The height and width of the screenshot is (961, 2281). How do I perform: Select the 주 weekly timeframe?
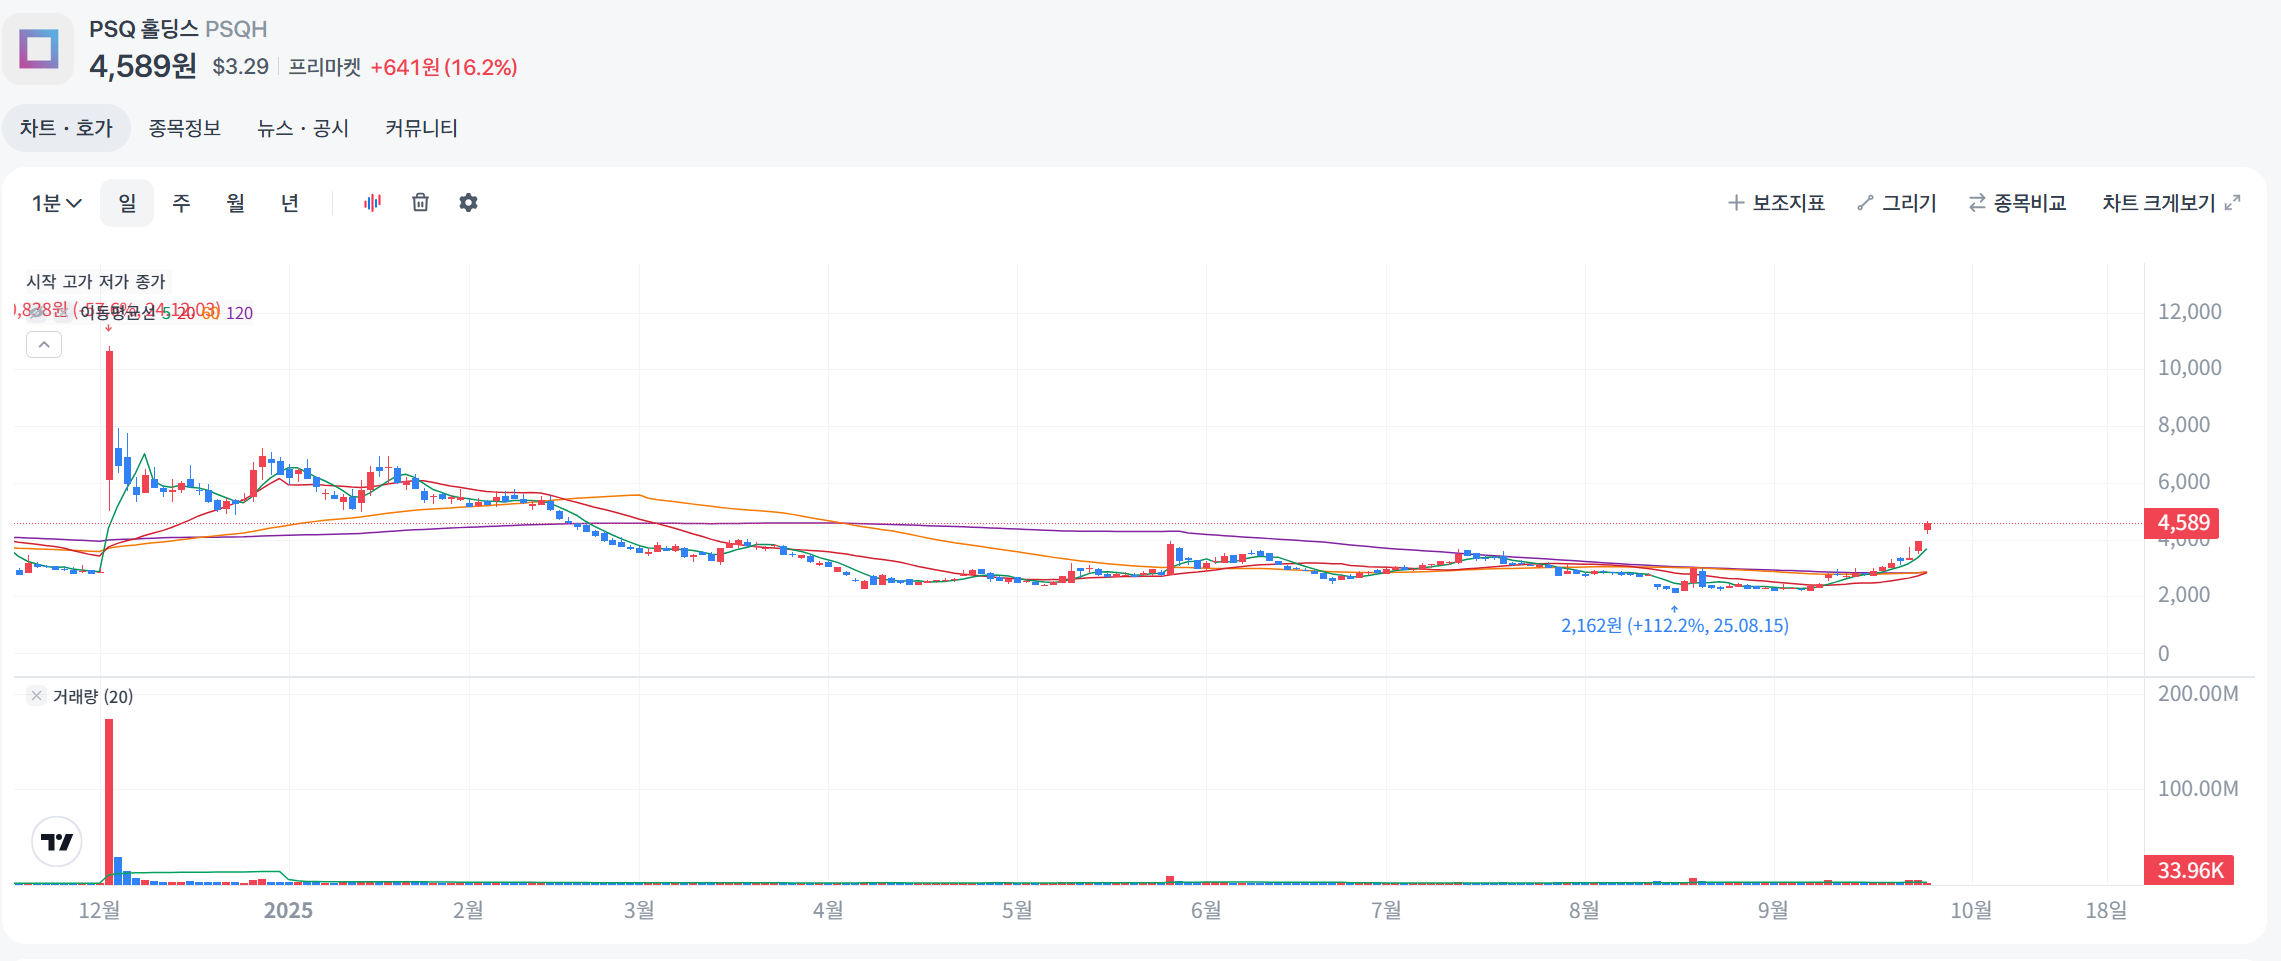coord(181,203)
